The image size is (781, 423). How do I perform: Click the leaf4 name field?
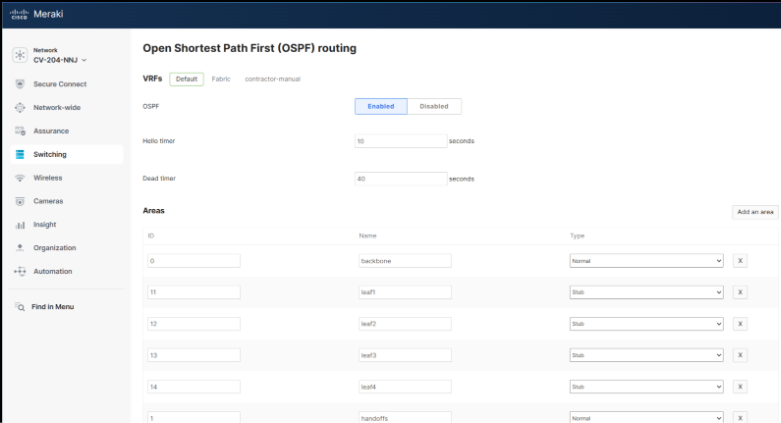point(405,387)
